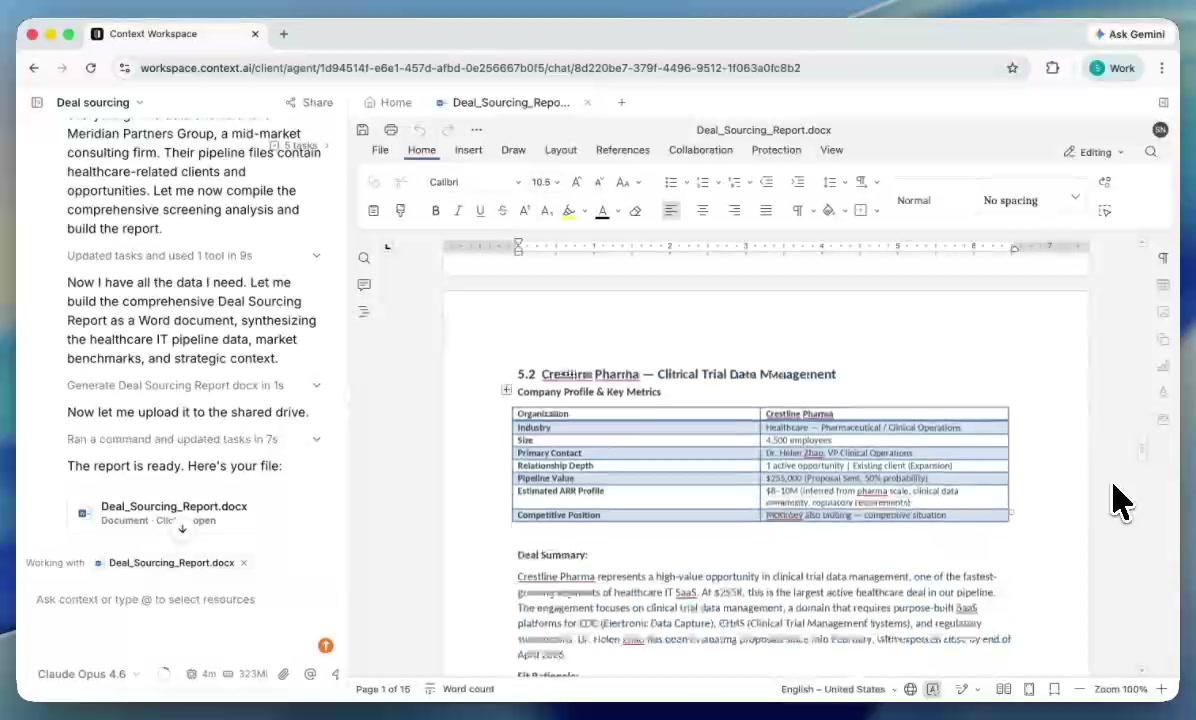This screenshot has height=720, width=1196.
Task: Toggle track changes in the status bar
Action: [x=962, y=689]
